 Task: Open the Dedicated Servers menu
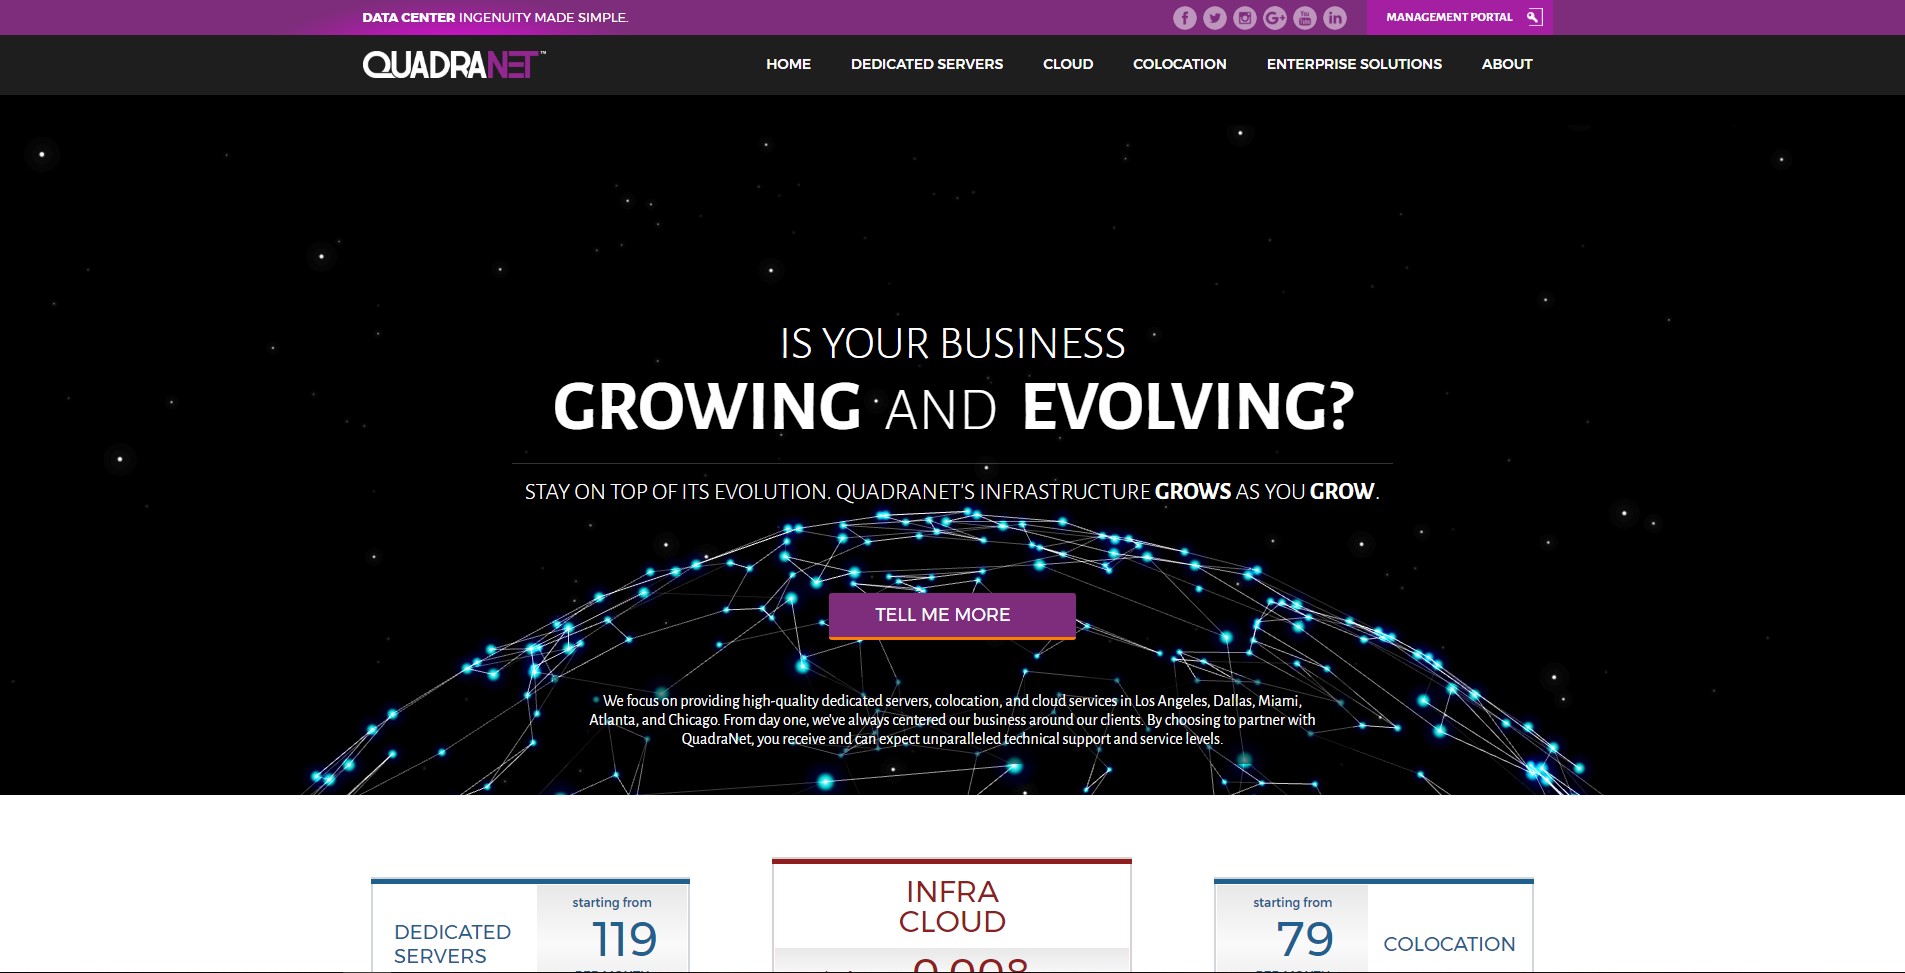927,64
